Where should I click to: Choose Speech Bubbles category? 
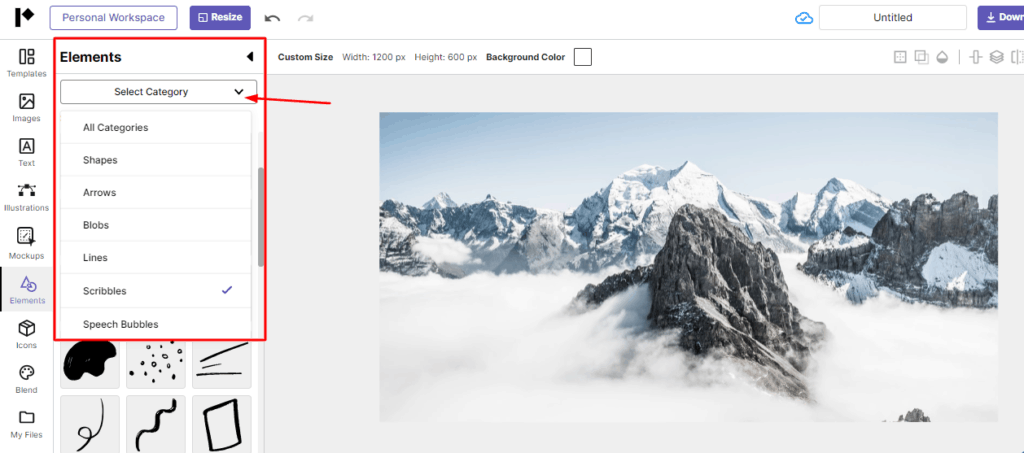click(155, 324)
